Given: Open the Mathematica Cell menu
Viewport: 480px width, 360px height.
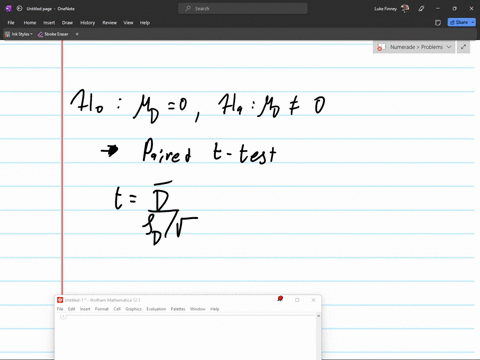Looking at the screenshot, I should click(117, 309).
